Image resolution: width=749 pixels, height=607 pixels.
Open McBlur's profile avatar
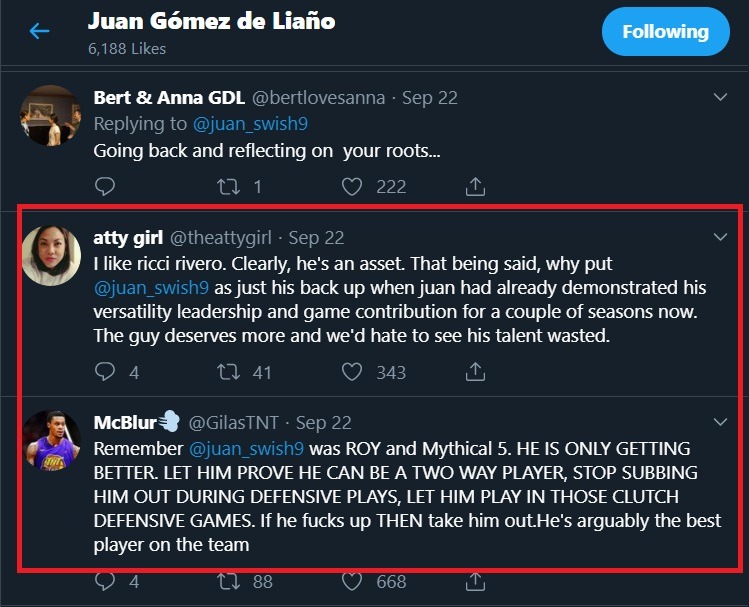click(x=50, y=441)
